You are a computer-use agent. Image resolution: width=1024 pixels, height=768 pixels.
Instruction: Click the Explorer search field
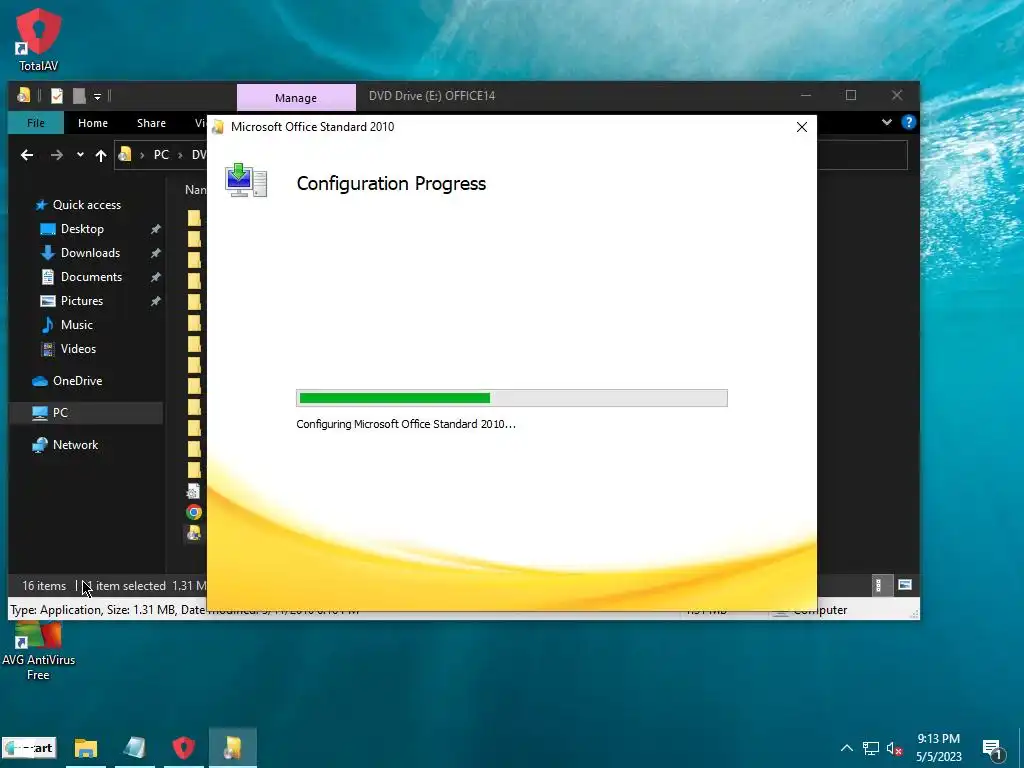[862, 155]
